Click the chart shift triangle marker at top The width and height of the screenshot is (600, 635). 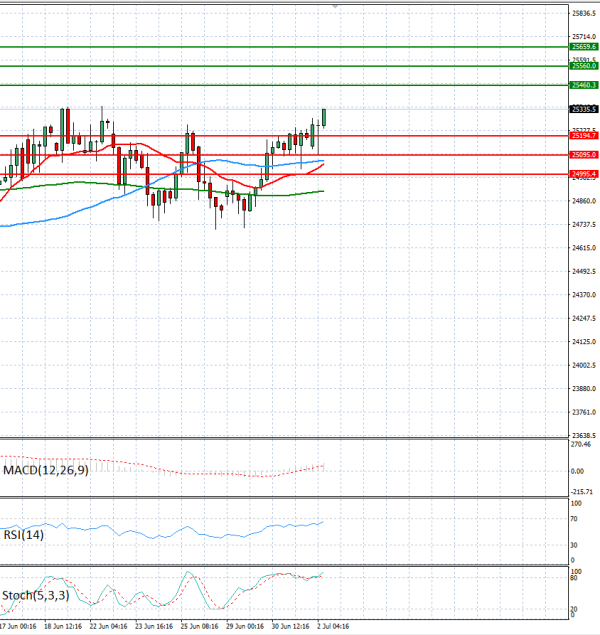pos(335,6)
